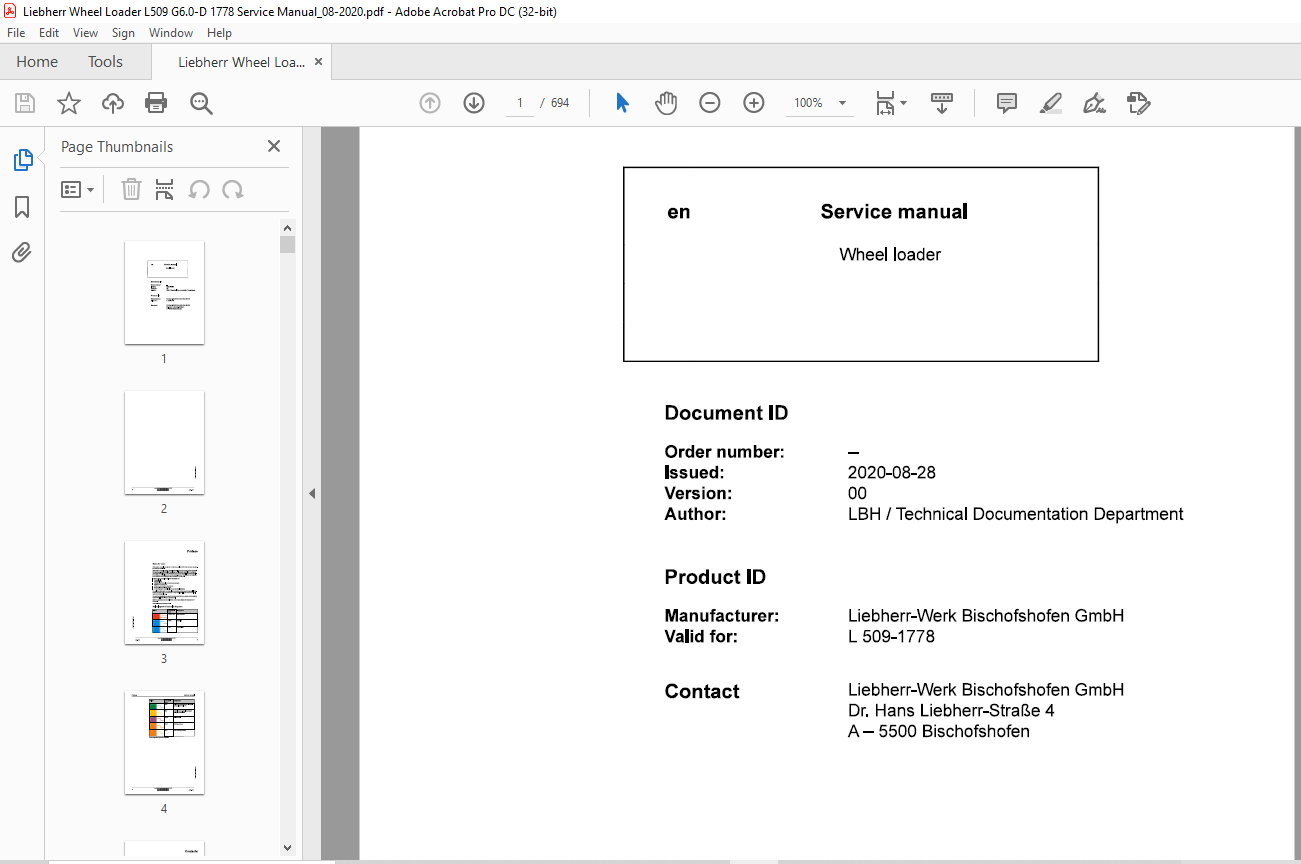The height and width of the screenshot is (864, 1301).
Task: Open the Find text search tool
Action: [x=201, y=103]
